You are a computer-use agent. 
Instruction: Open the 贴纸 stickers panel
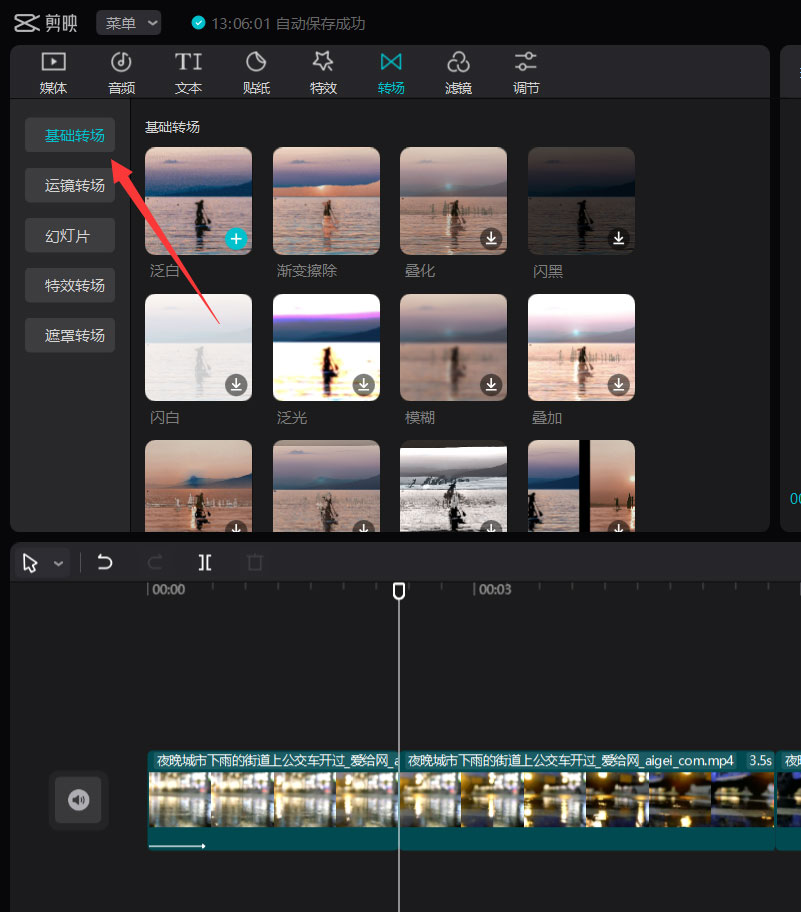[256, 71]
